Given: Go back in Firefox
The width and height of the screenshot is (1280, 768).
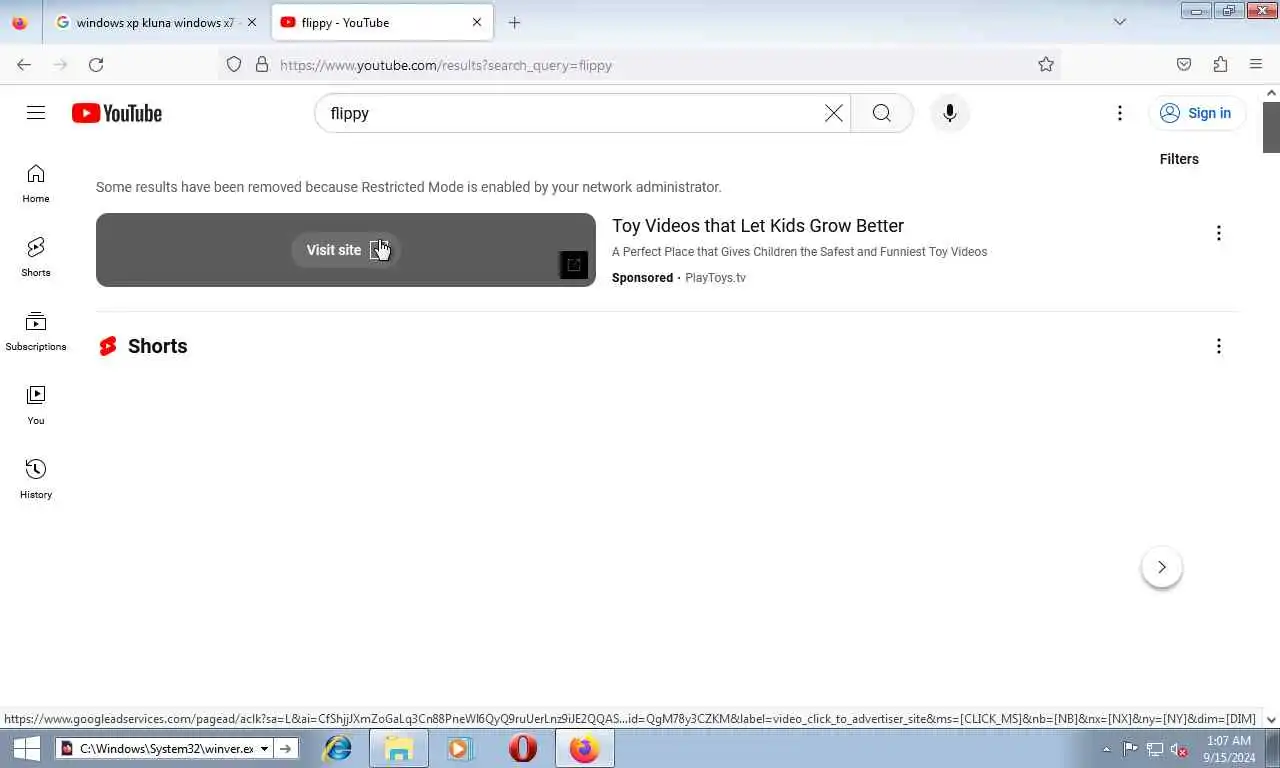Looking at the screenshot, I should 24,65.
